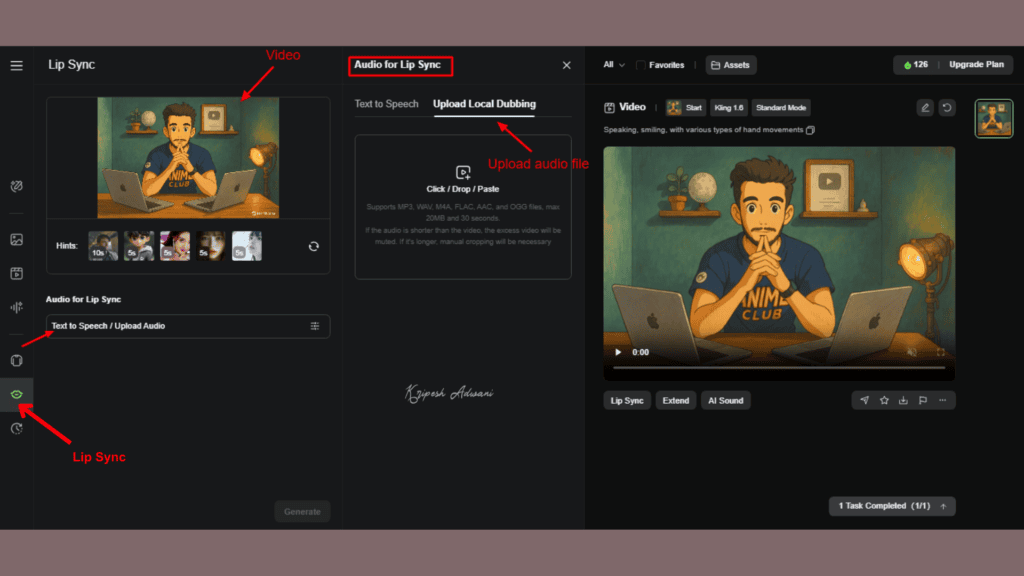Click the Upgrade Plan button

[977, 64]
